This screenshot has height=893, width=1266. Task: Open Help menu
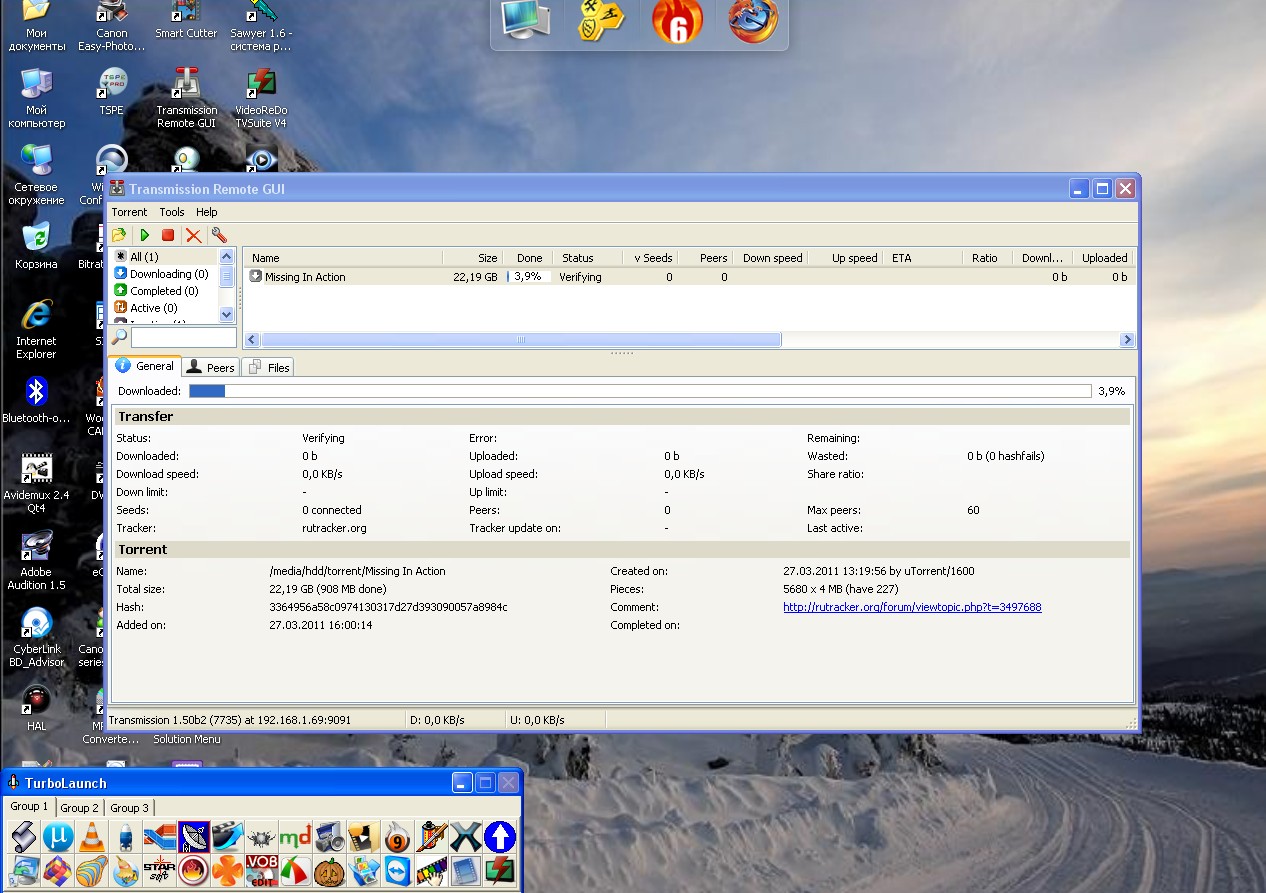click(x=207, y=212)
